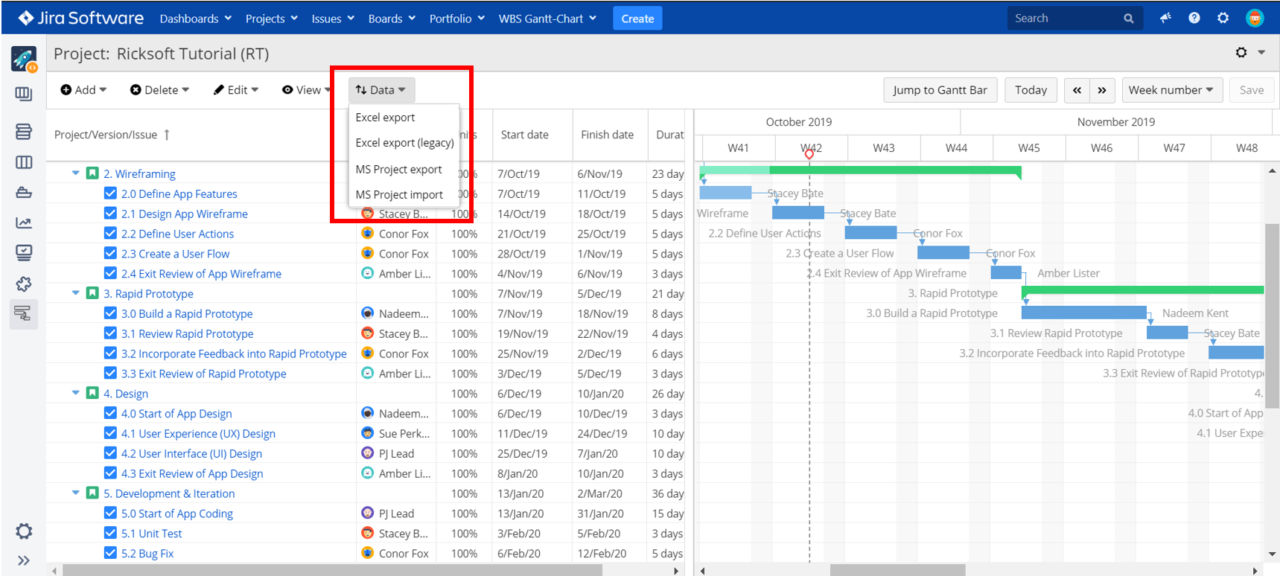Image resolution: width=1280 pixels, height=576 pixels.
Task: Click Jump to Gantt Bar button
Action: click(x=940, y=90)
